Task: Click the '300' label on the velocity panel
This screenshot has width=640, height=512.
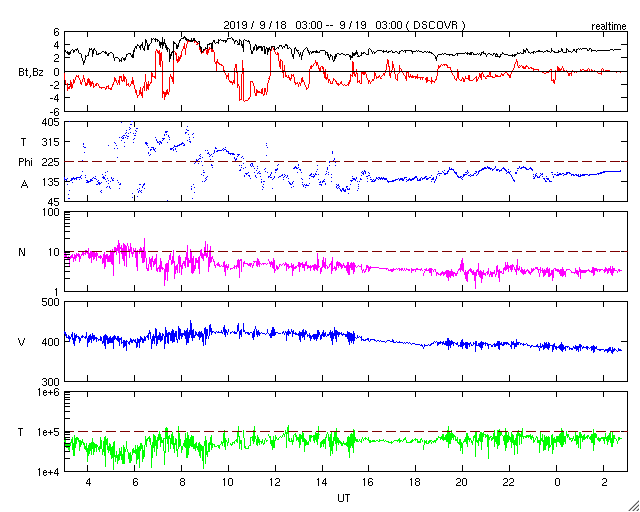Action: click(x=51, y=382)
